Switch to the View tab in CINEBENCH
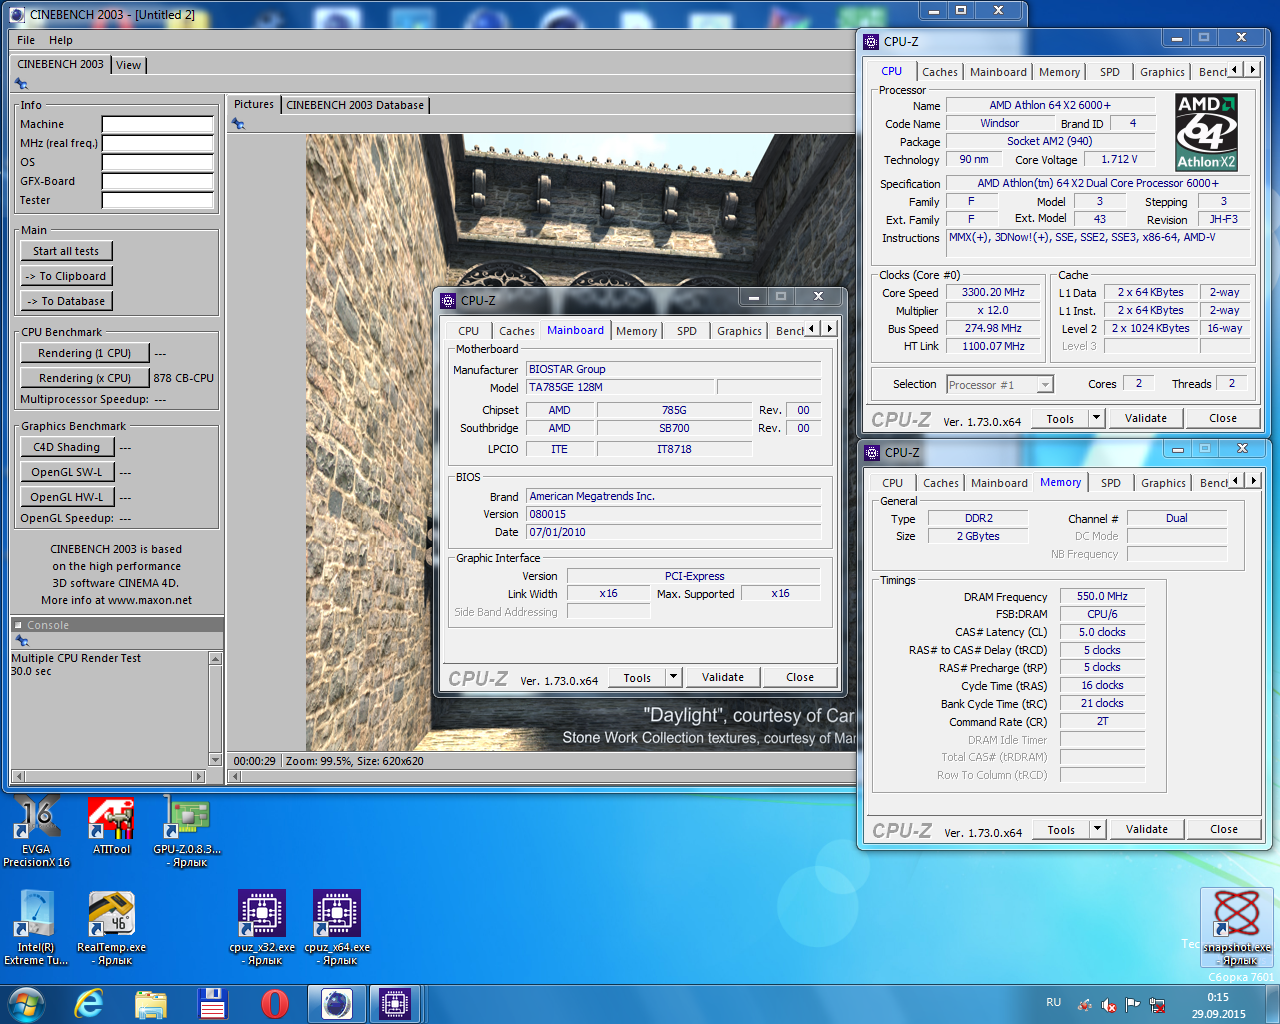 click(x=129, y=65)
